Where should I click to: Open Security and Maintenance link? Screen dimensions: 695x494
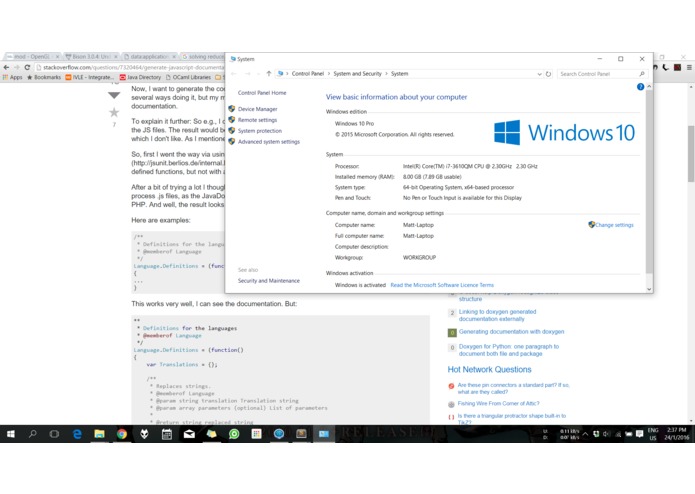269,280
